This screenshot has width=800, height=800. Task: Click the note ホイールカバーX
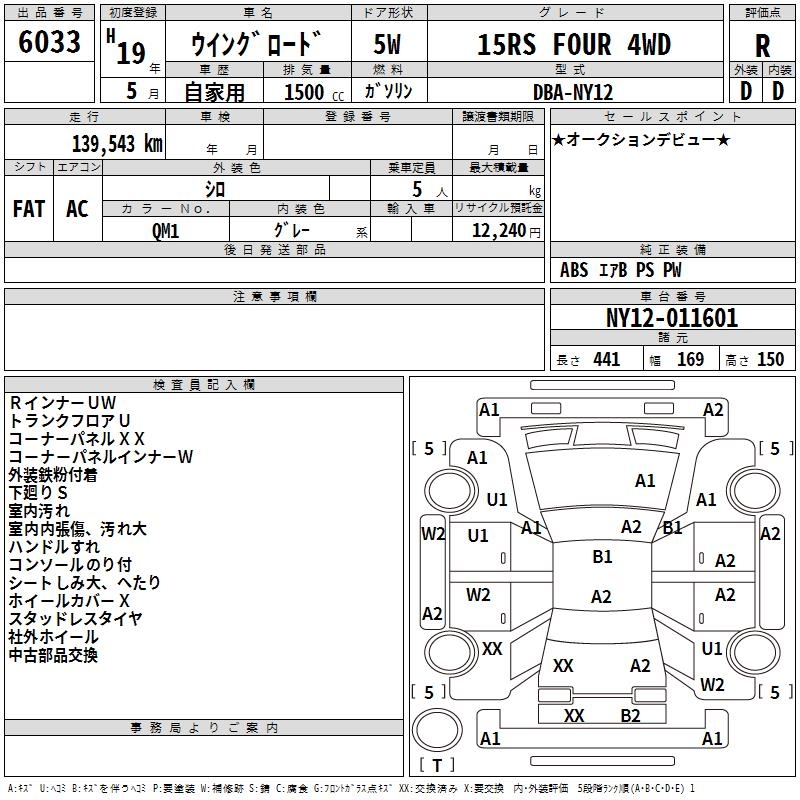click(69, 601)
